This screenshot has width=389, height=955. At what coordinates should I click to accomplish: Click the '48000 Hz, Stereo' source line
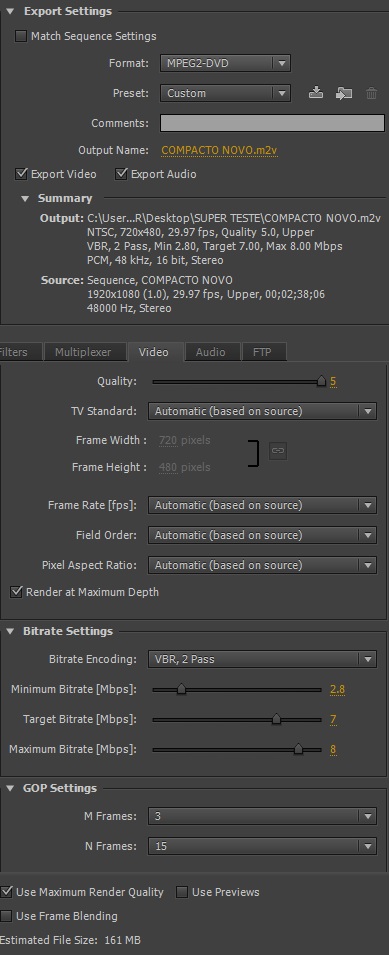click(129, 308)
